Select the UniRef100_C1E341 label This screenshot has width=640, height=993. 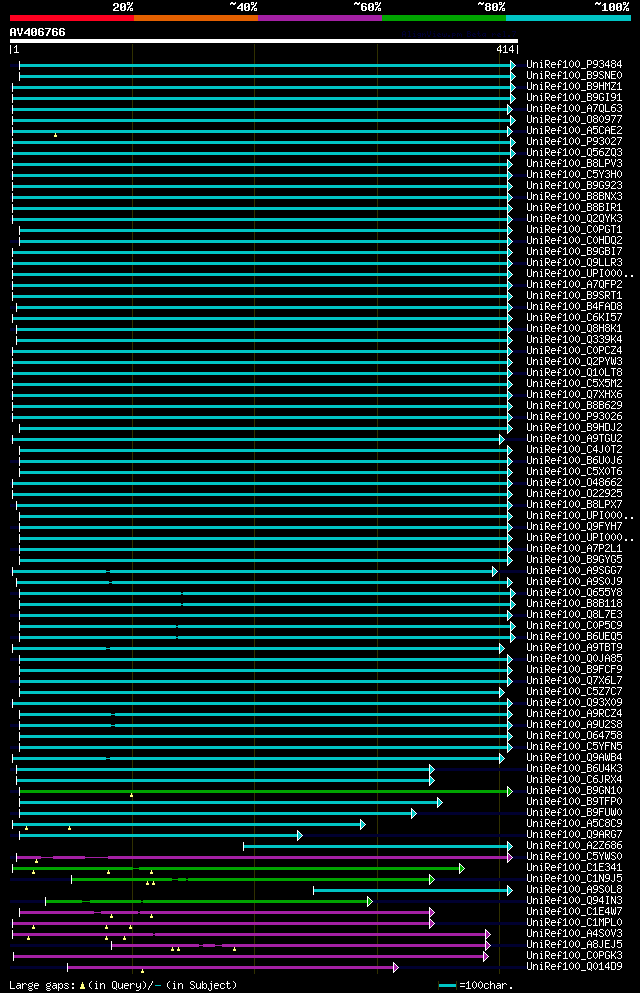(574, 868)
